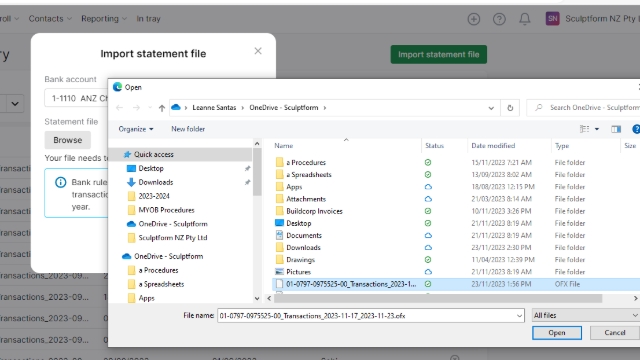Click the OneDrive cloud icon in address bar
The image size is (640, 360).
pyautogui.click(x=176, y=107)
